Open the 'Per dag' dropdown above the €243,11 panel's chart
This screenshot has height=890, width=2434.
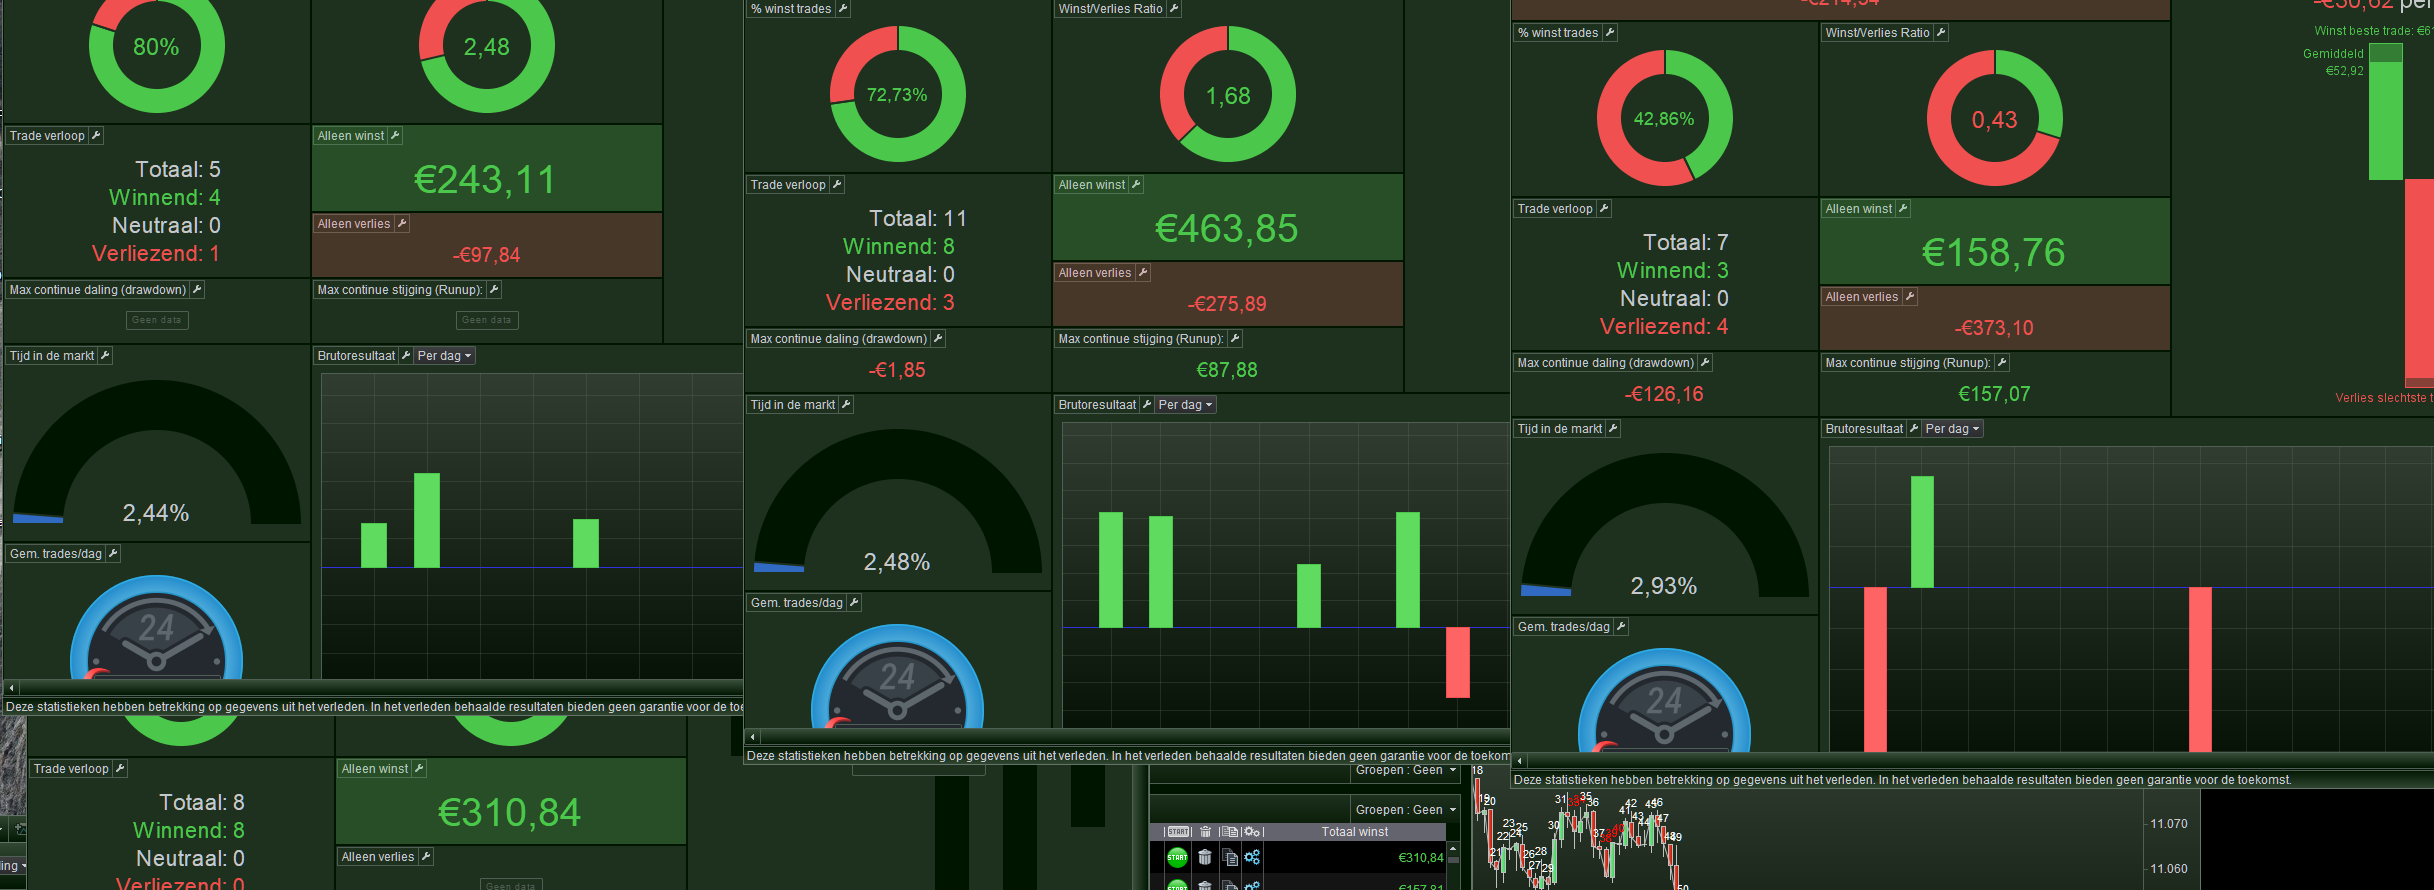pos(444,356)
